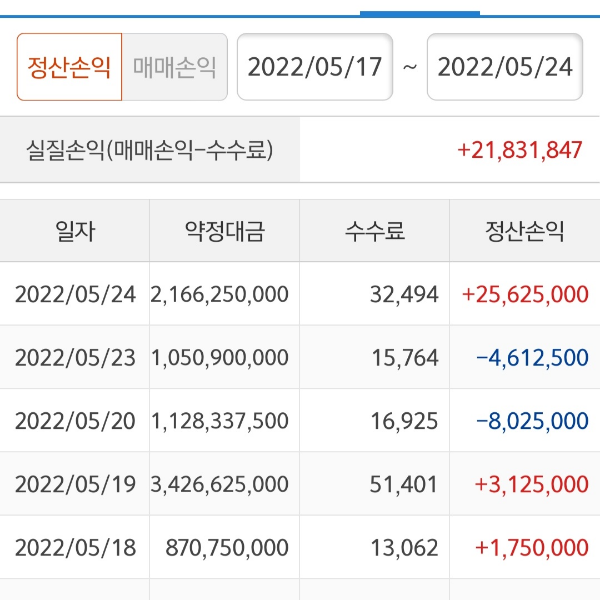Click the 일자 column header

[75, 231]
